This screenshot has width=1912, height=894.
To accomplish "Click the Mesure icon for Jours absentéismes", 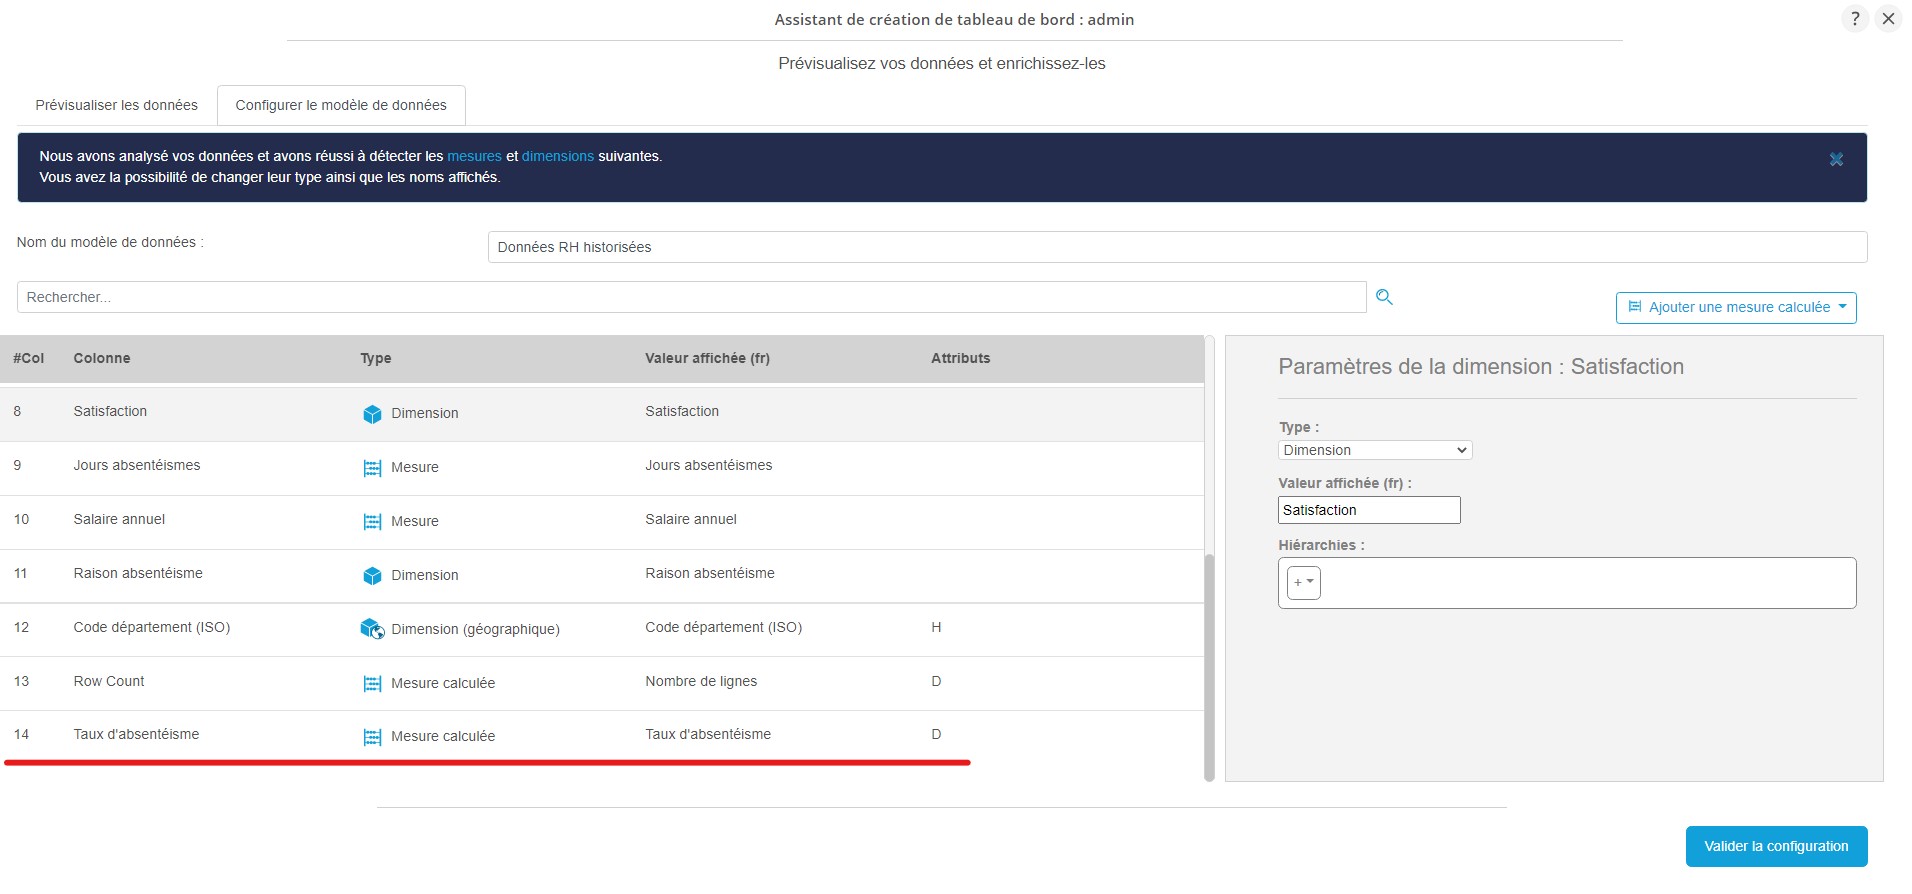I will (x=372, y=468).
